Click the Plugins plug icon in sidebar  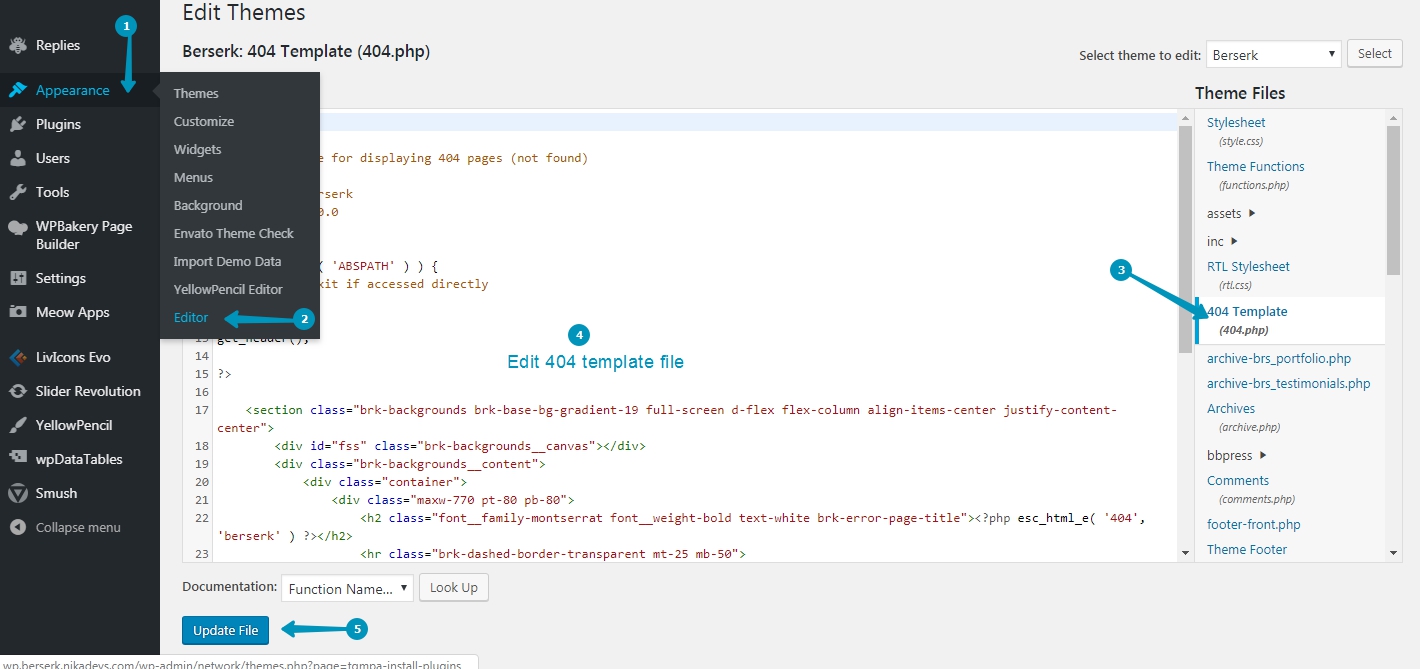(18, 125)
